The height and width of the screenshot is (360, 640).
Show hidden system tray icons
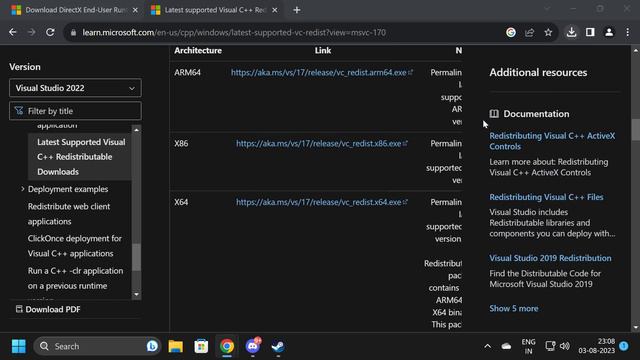(487, 346)
